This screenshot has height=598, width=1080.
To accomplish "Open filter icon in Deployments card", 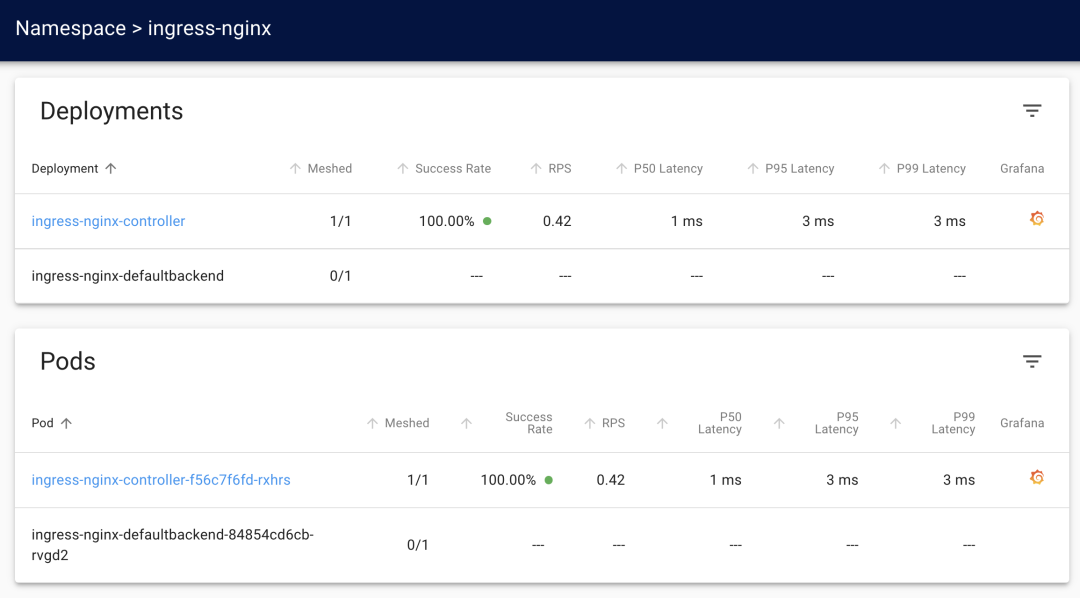I will click(x=1032, y=111).
